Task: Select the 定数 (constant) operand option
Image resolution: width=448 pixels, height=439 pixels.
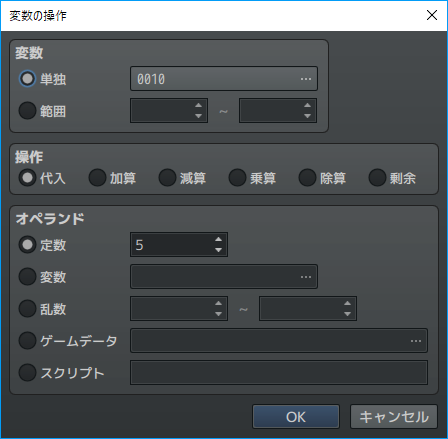Action: coord(27,245)
